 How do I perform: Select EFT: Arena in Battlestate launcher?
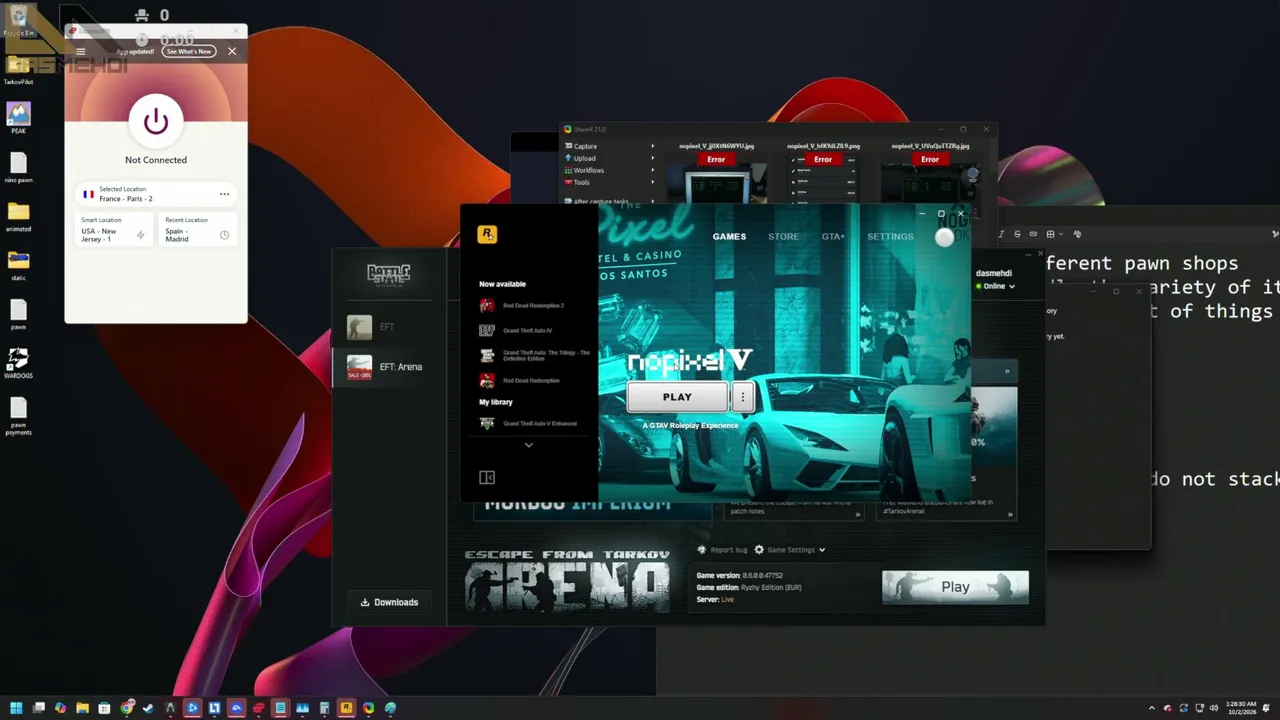point(389,367)
